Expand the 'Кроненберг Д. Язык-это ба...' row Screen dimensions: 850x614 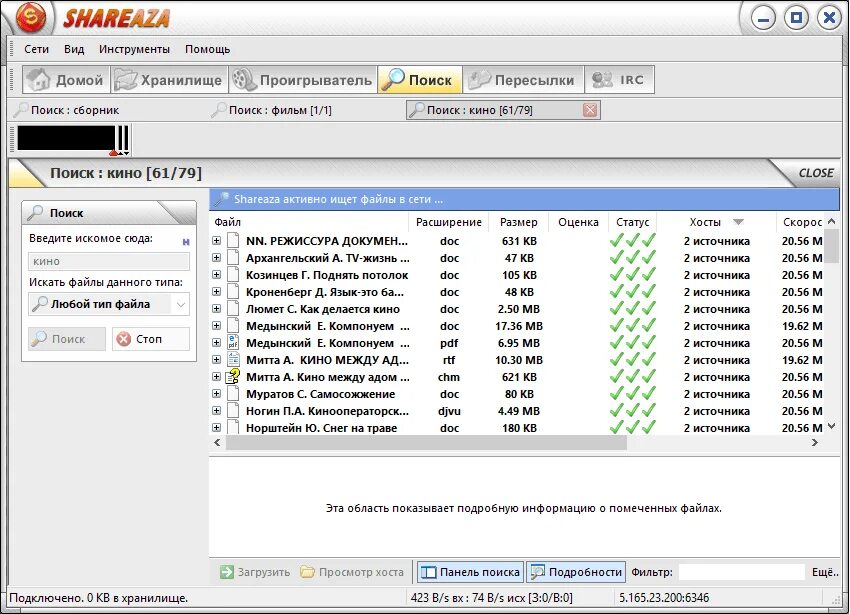click(x=216, y=292)
